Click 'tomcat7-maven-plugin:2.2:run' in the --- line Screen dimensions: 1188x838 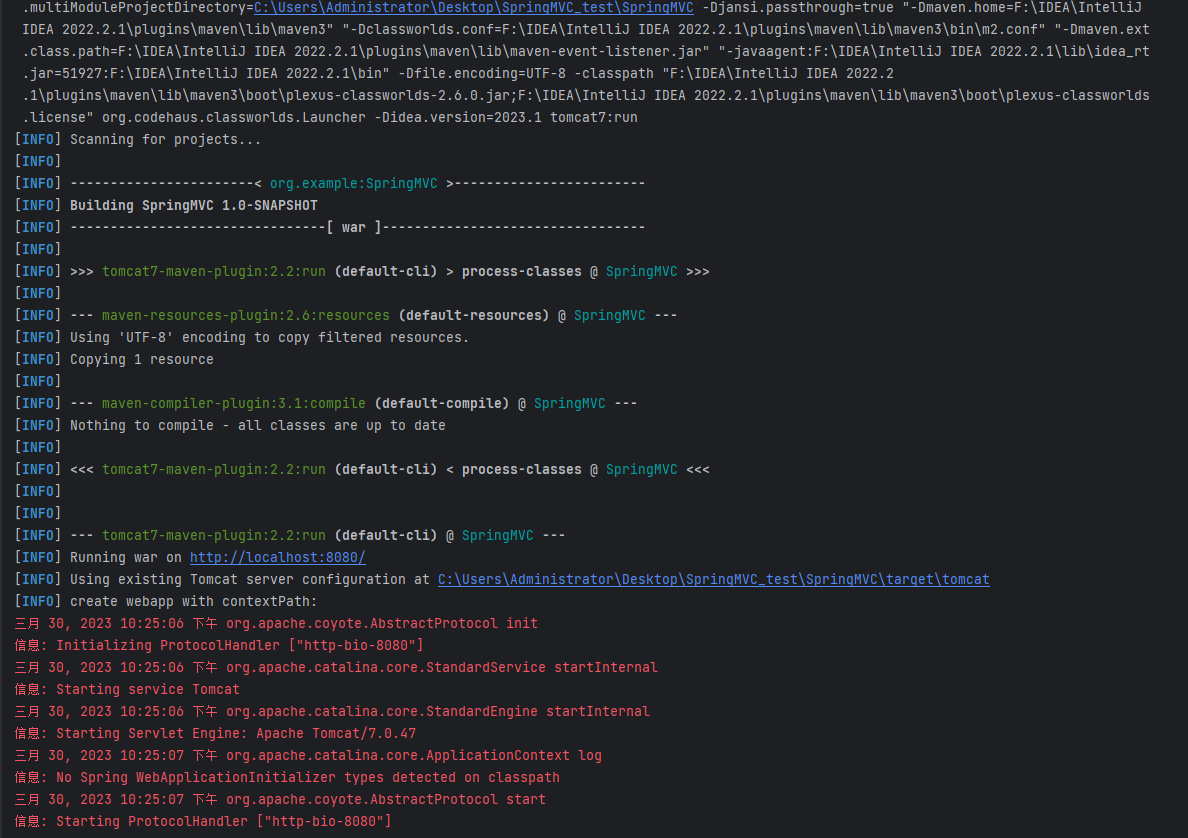coord(214,535)
